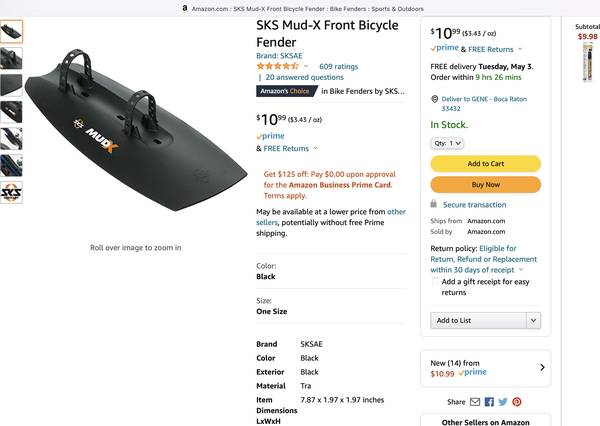Screen dimensions: 600x426
Task: Open the 609 ratings link
Action: click(x=338, y=66)
